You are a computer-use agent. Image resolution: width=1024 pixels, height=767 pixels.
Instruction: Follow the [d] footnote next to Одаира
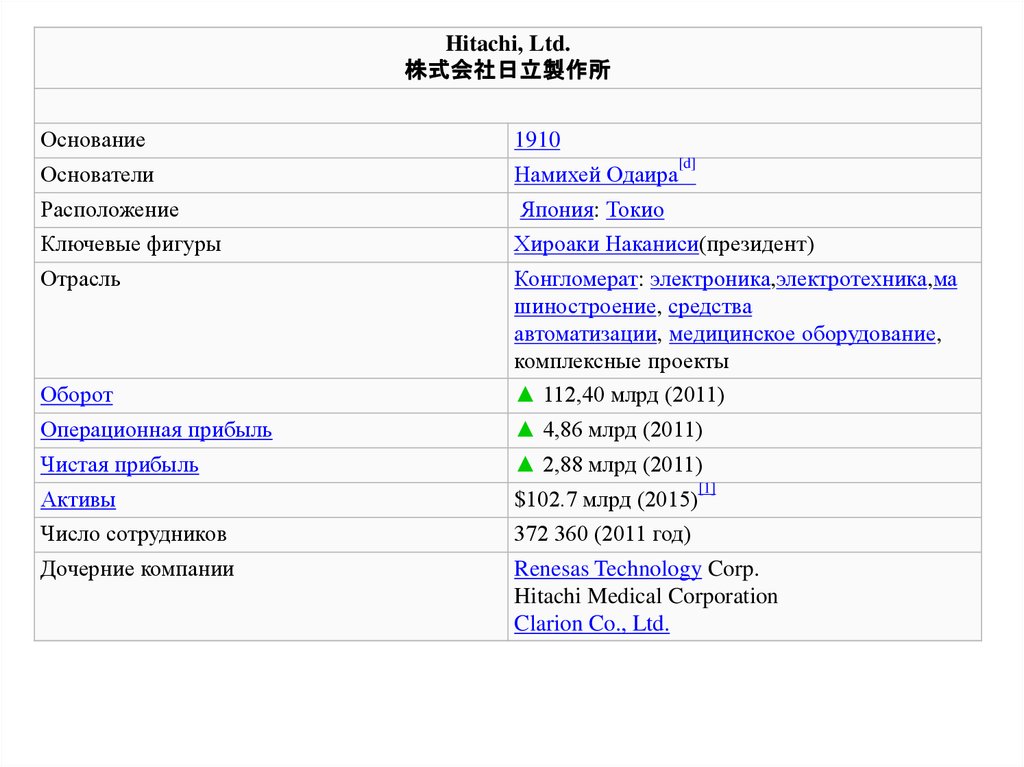coord(687,164)
